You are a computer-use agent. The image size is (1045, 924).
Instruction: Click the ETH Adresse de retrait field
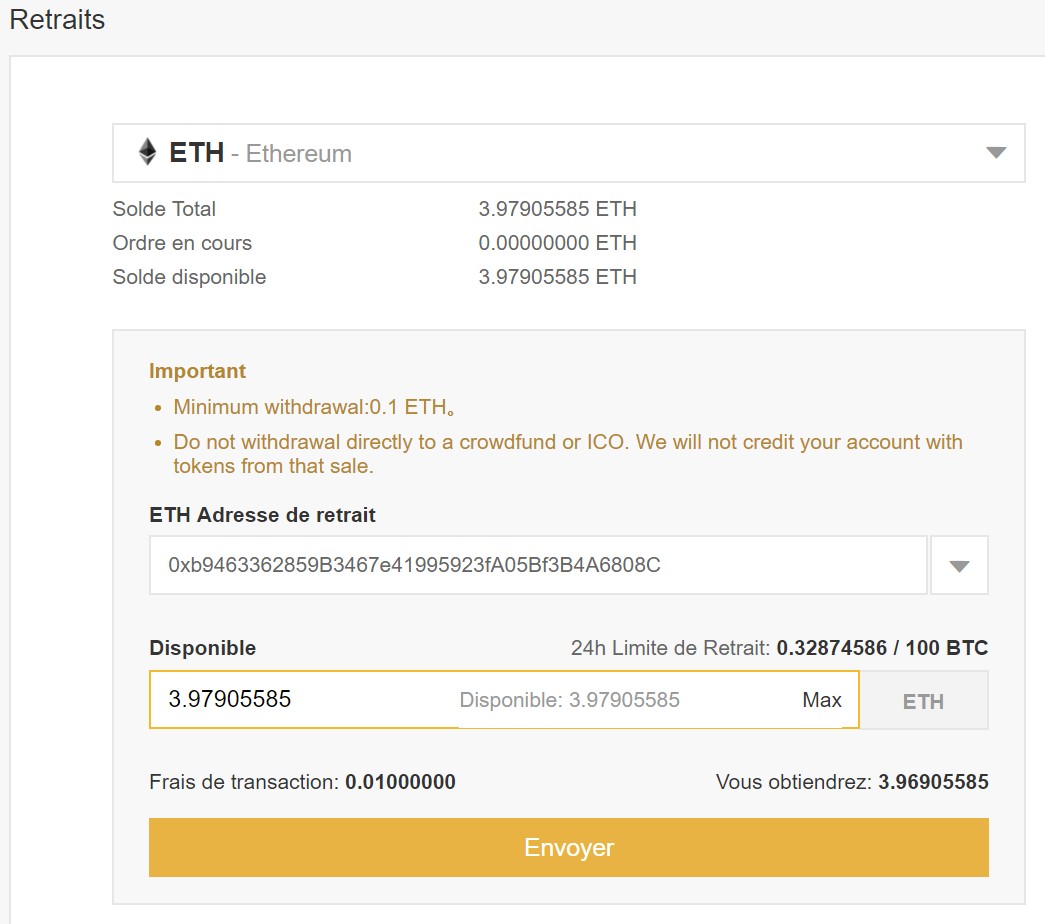(538, 565)
